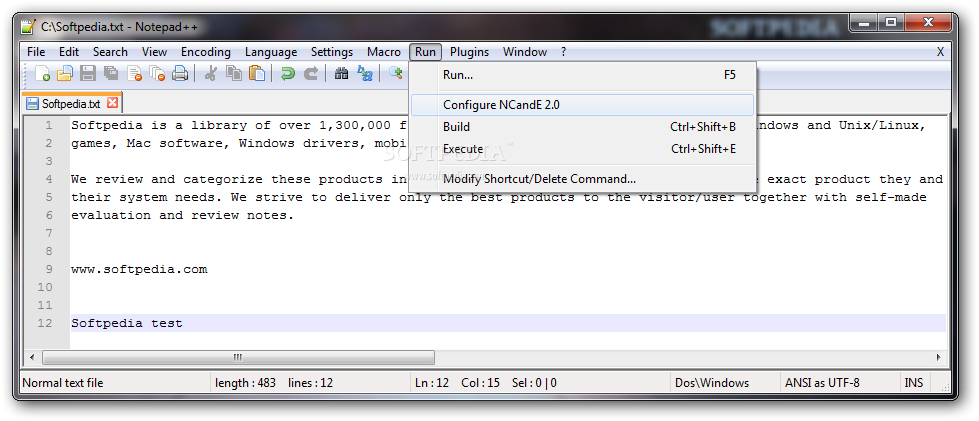Open the Window menu
Screen dimensions: 979x421
(x=525, y=52)
